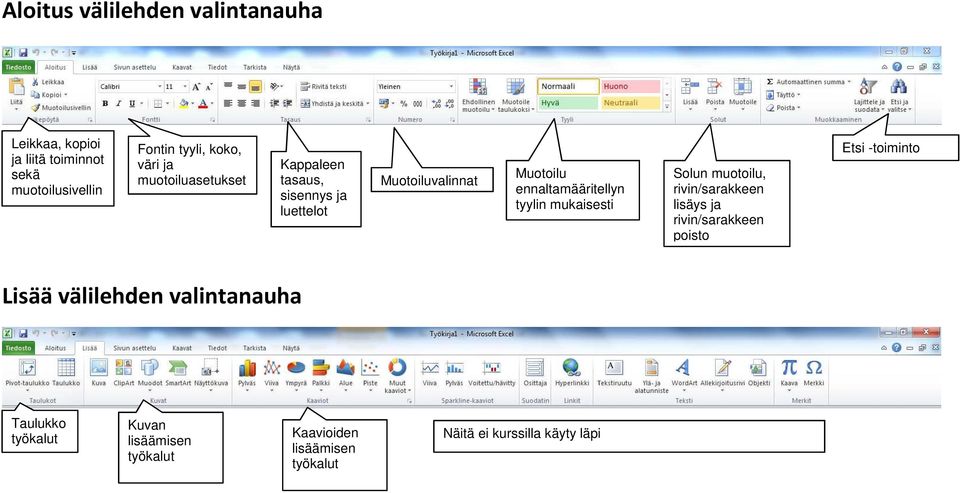Click the Pivot-taulukko icon
Screen dimensions: 960x493
(27, 367)
